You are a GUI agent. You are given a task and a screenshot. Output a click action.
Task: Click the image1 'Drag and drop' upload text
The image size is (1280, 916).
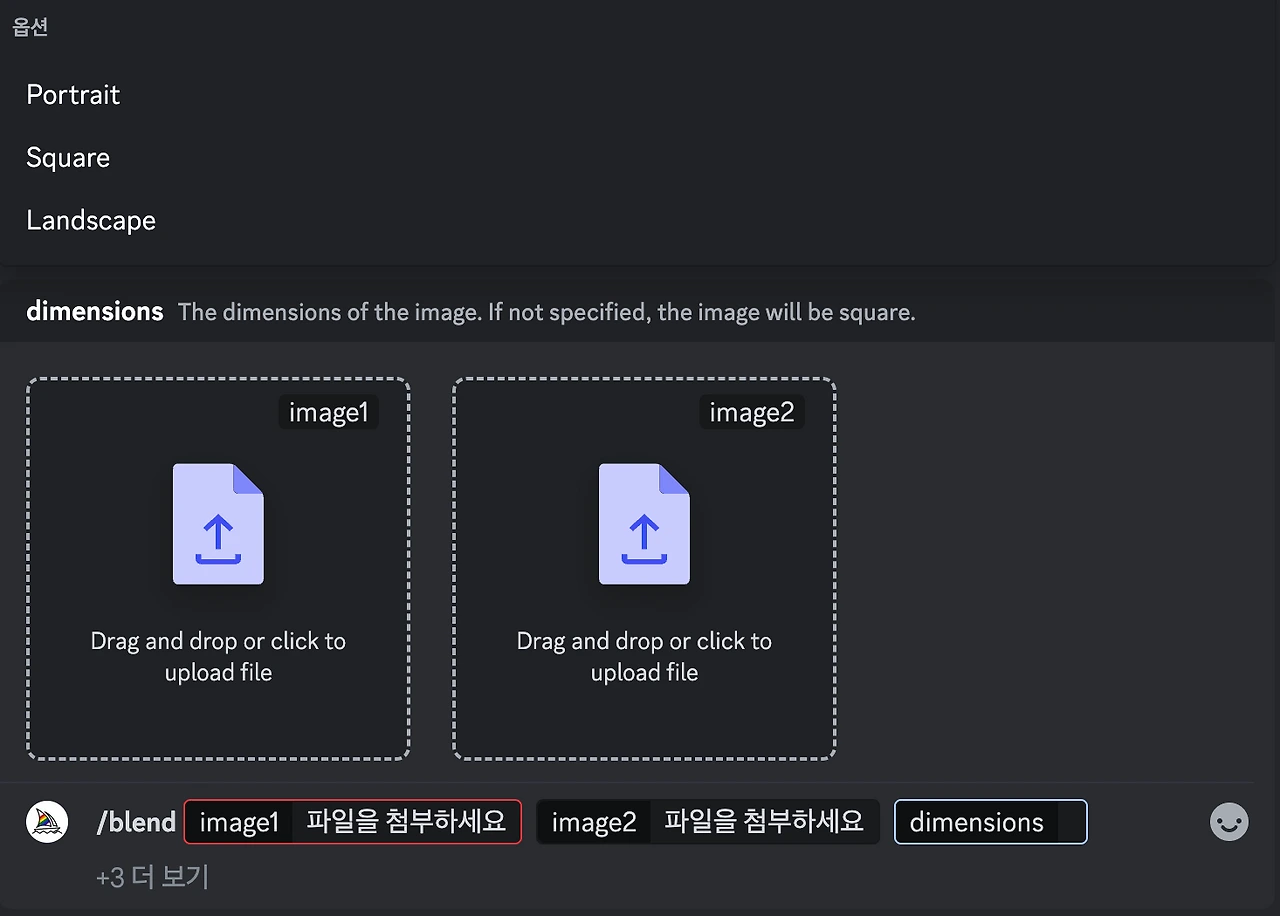click(218, 657)
